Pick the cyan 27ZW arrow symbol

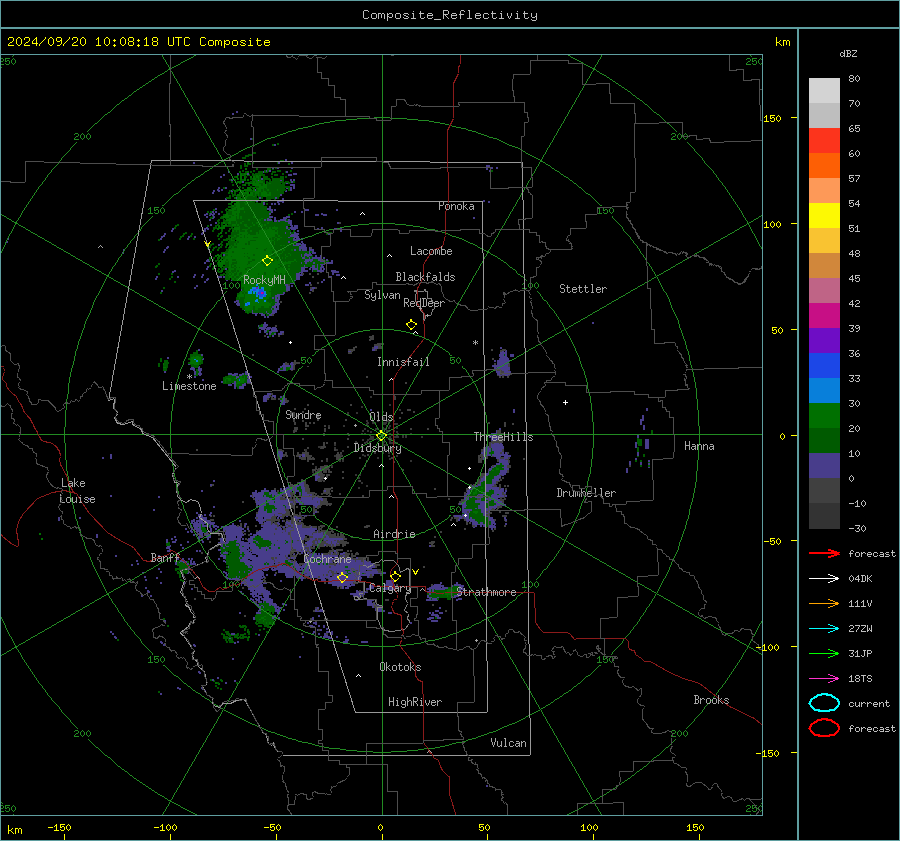pyautogui.click(x=824, y=629)
